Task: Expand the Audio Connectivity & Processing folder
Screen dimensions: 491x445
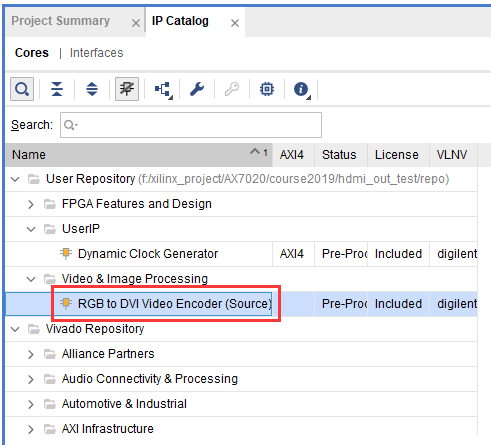Action: pos(31,379)
